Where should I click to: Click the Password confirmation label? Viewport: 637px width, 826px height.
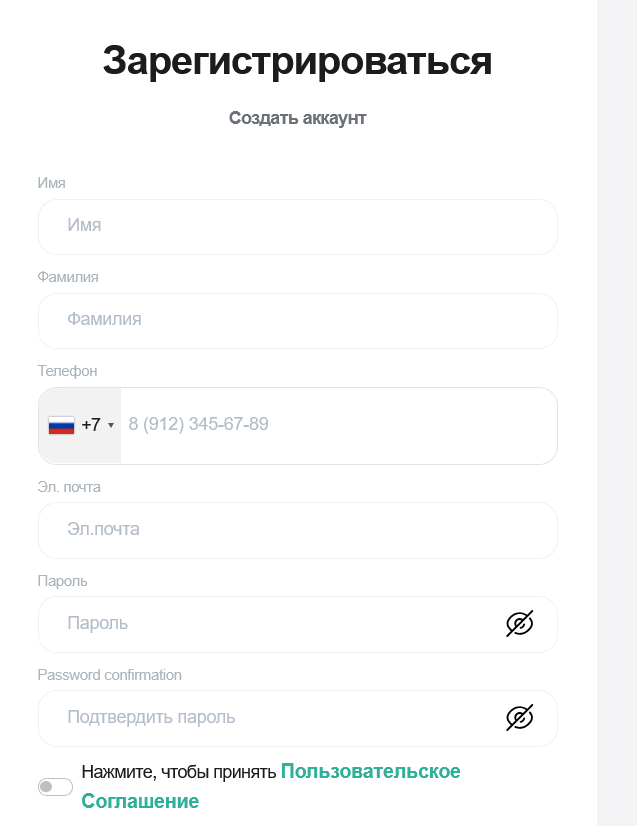pyautogui.click(x=110, y=675)
